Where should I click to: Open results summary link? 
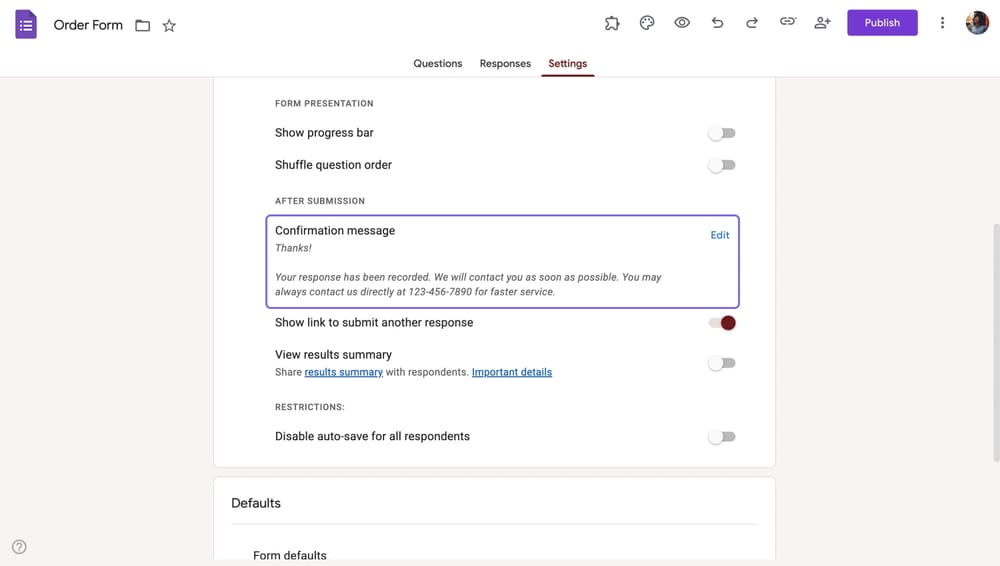[343, 372]
